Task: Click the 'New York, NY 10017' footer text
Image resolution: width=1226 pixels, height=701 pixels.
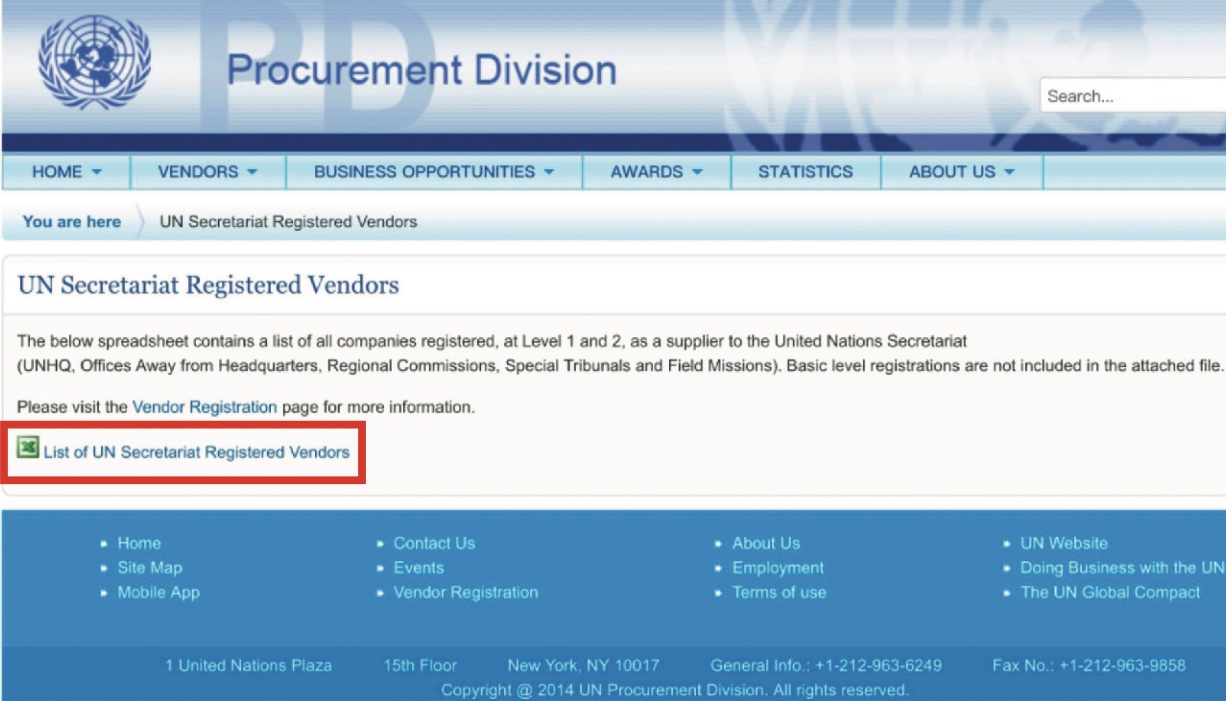Action: [x=583, y=665]
